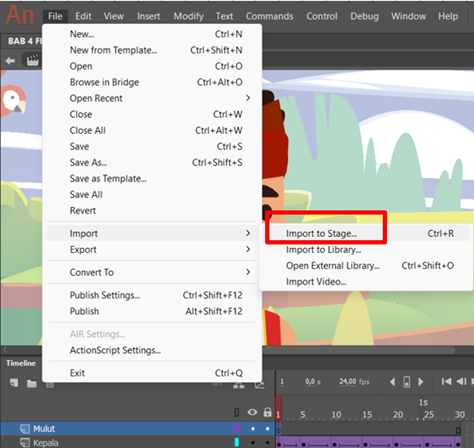Click frame 15 on the timeline ruler
474x448 pixels.
(367, 414)
